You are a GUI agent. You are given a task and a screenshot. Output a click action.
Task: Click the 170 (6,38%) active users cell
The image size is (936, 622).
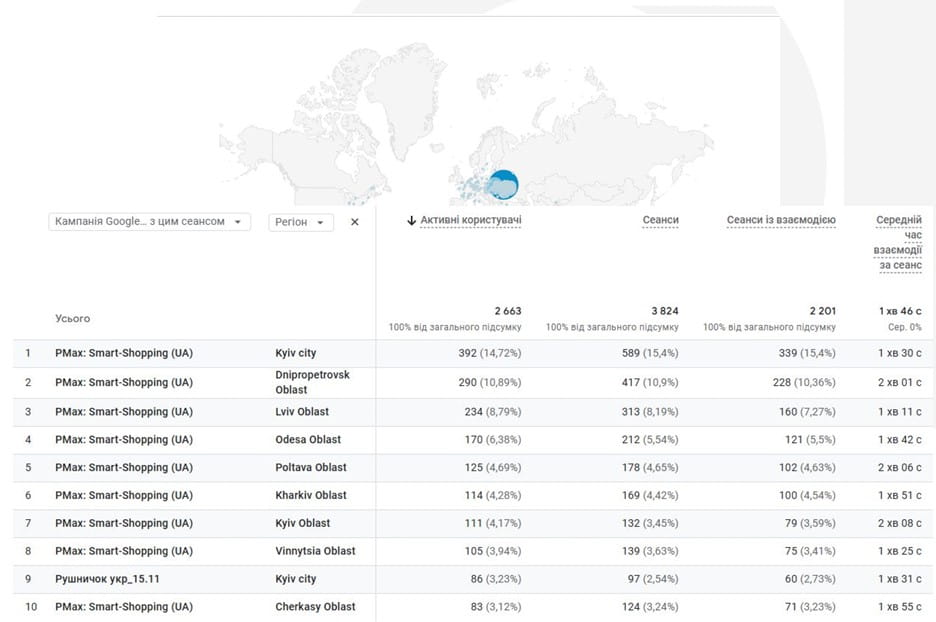(x=492, y=439)
